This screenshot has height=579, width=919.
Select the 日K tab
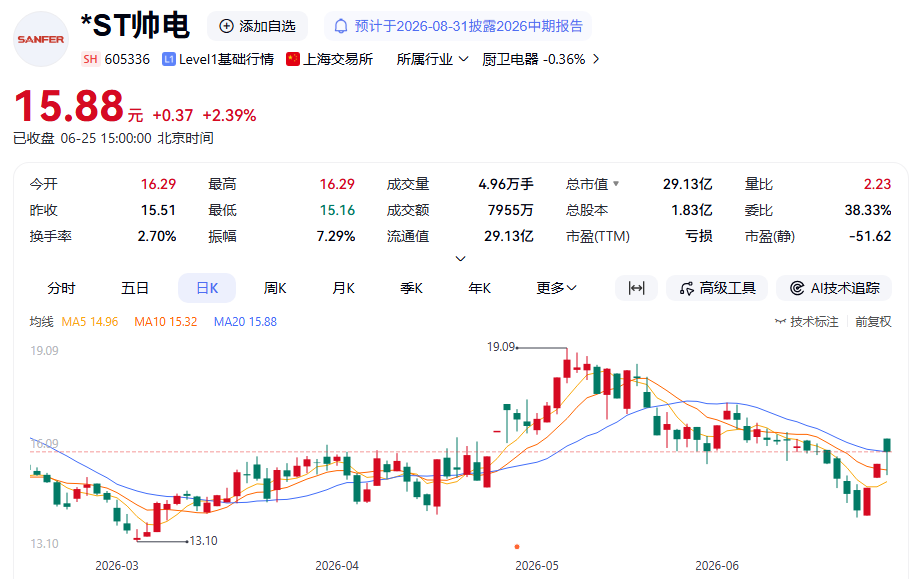point(207,288)
